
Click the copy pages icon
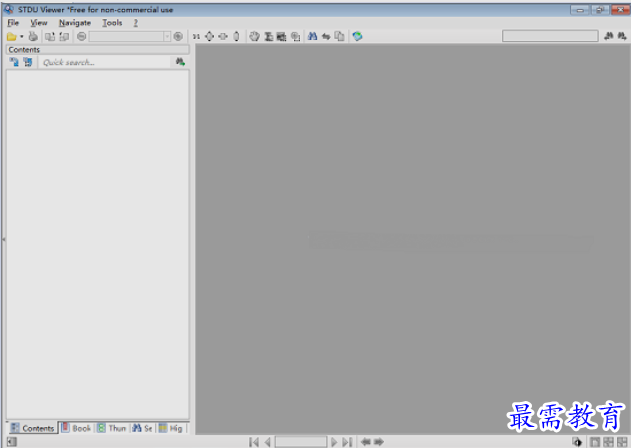point(340,37)
